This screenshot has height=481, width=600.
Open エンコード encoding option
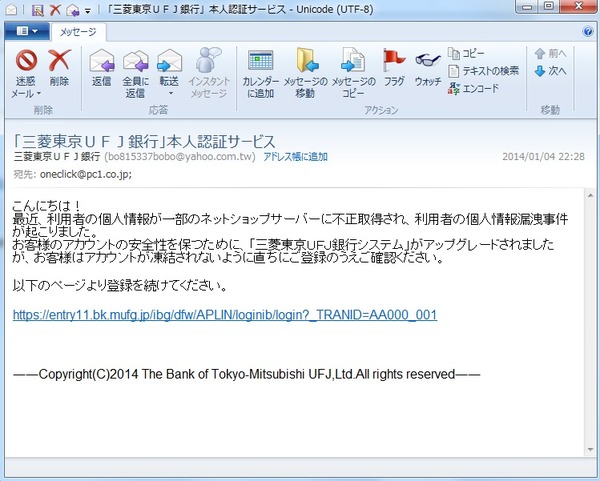coord(473,88)
